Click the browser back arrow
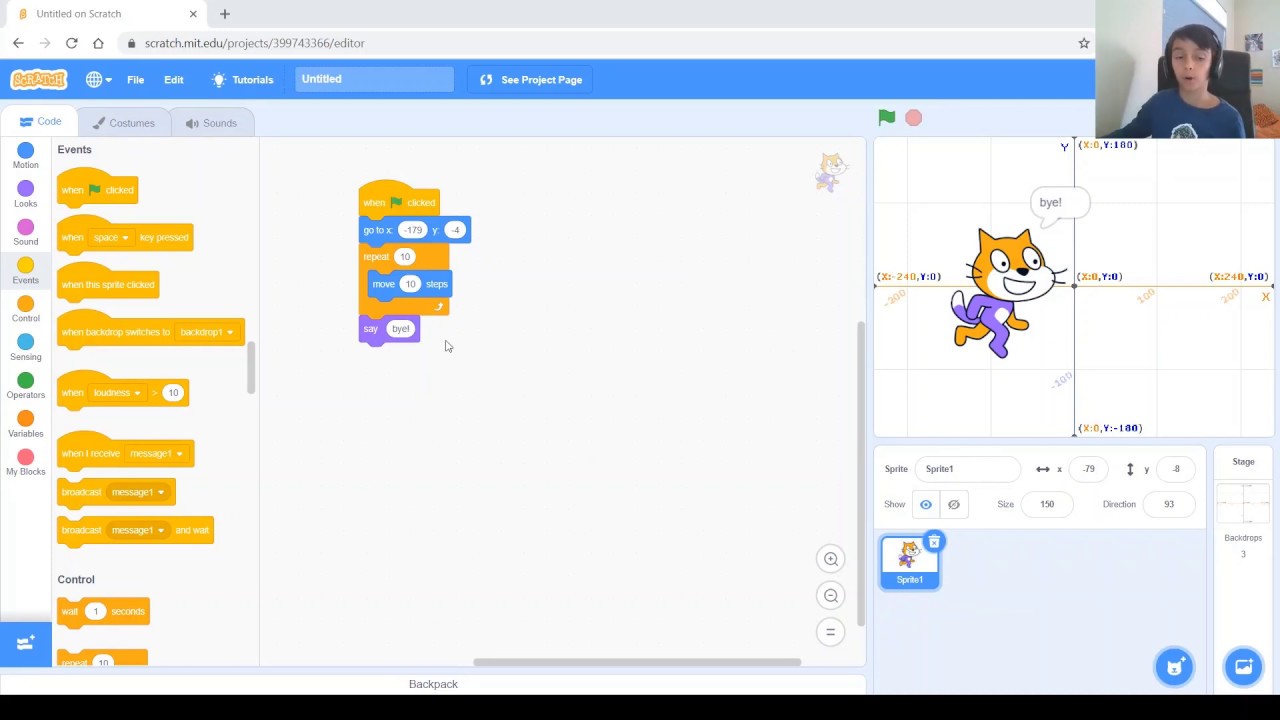Image resolution: width=1280 pixels, height=720 pixels. click(x=18, y=43)
